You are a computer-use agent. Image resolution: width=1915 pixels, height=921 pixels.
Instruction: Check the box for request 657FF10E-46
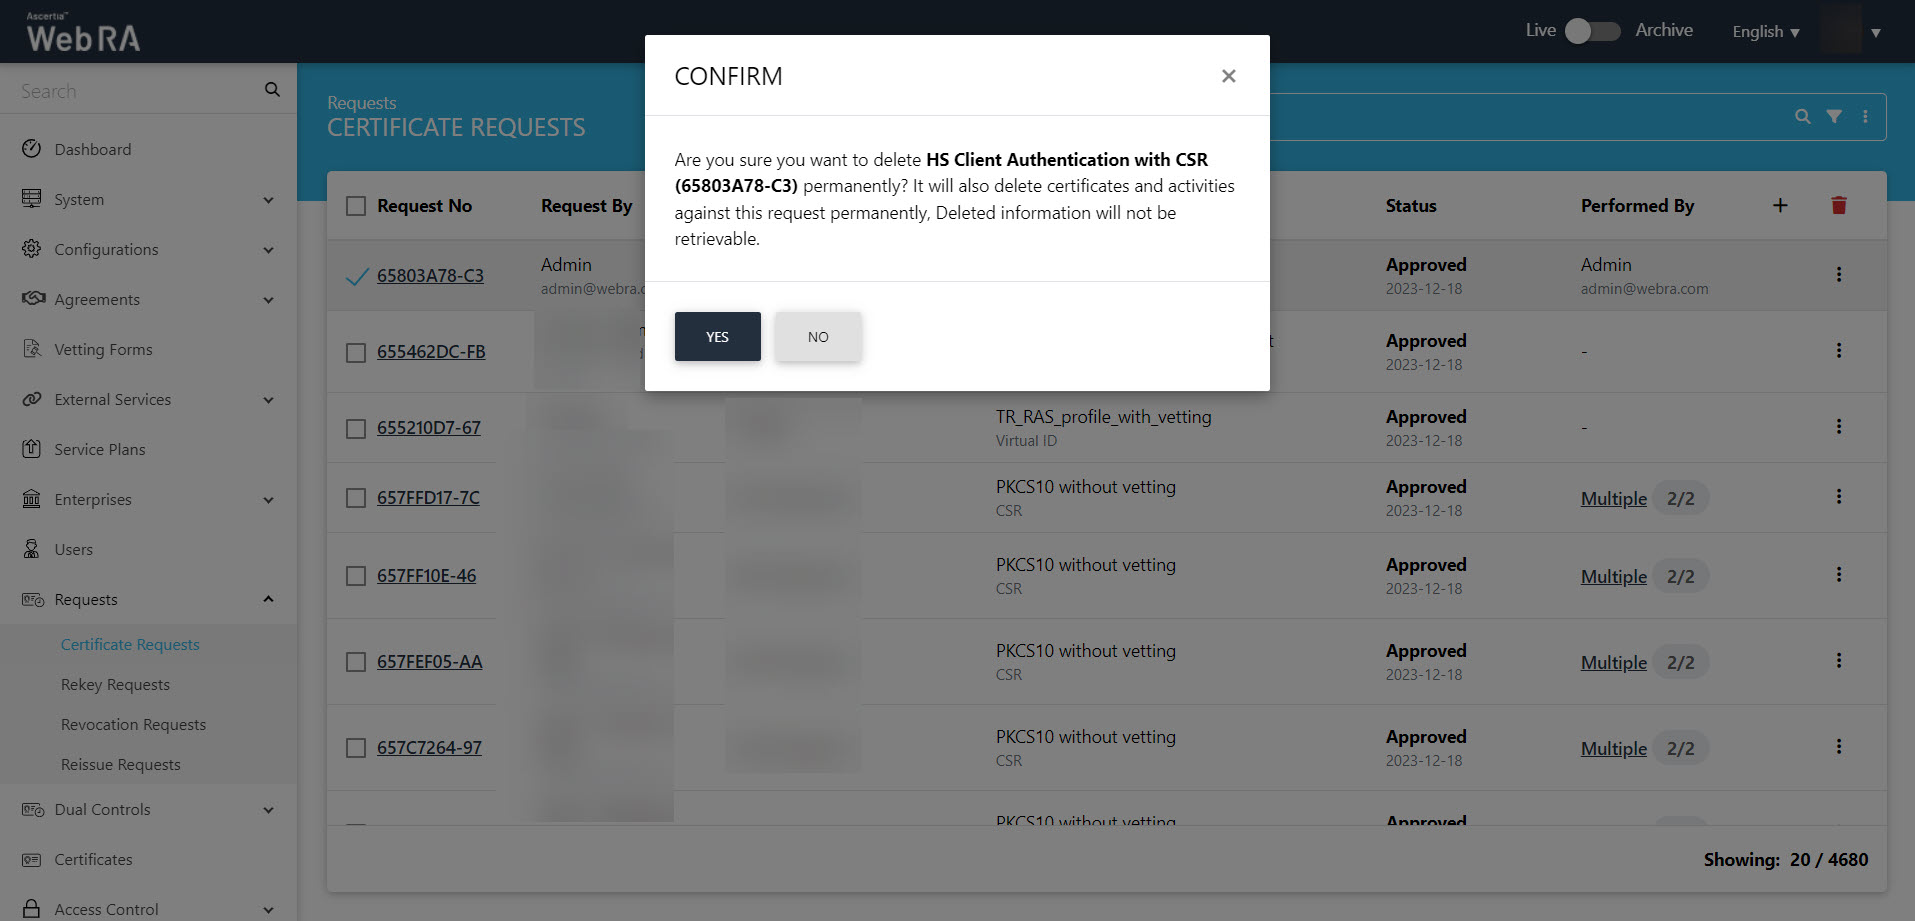tap(356, 576)
